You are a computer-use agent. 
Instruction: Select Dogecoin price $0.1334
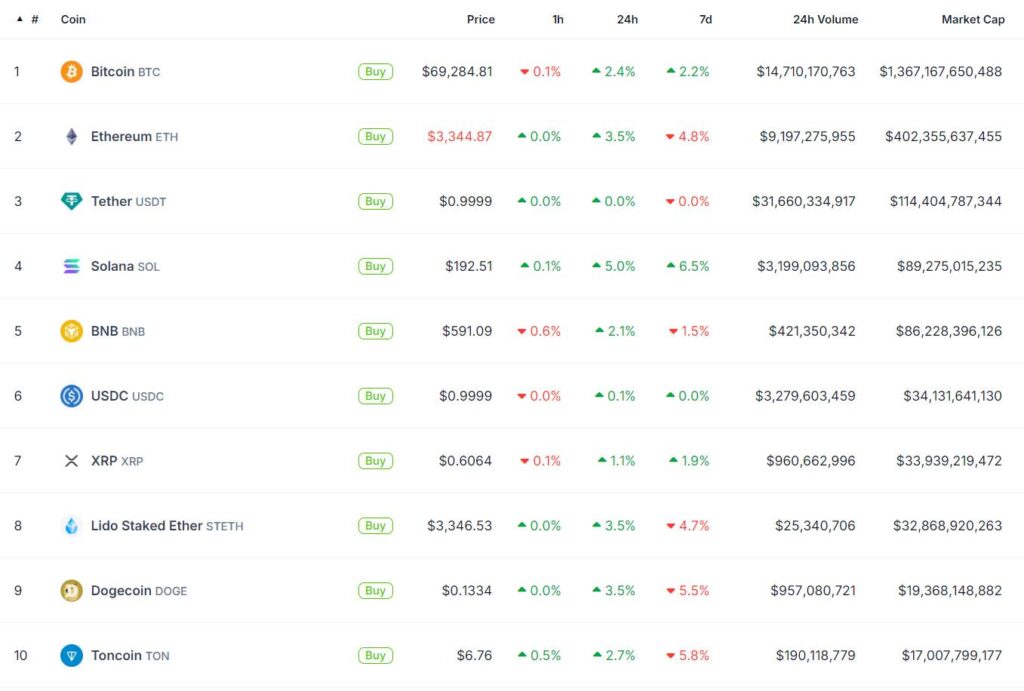[466, 590]
